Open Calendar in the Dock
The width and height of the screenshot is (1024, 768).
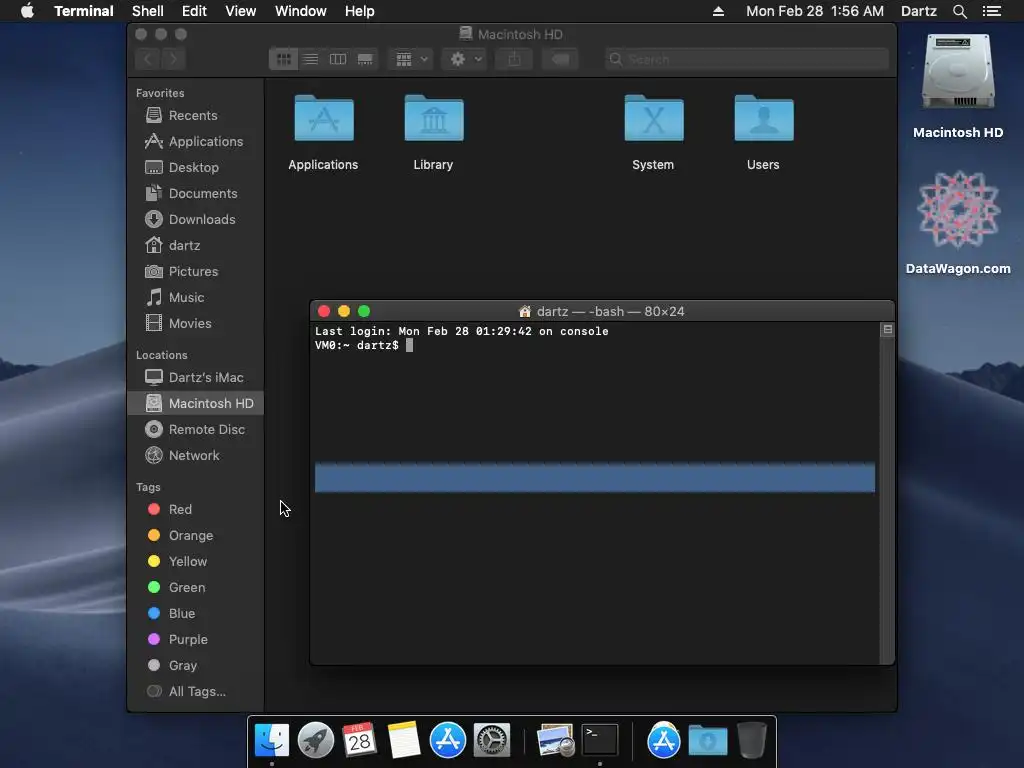point(359,740)
